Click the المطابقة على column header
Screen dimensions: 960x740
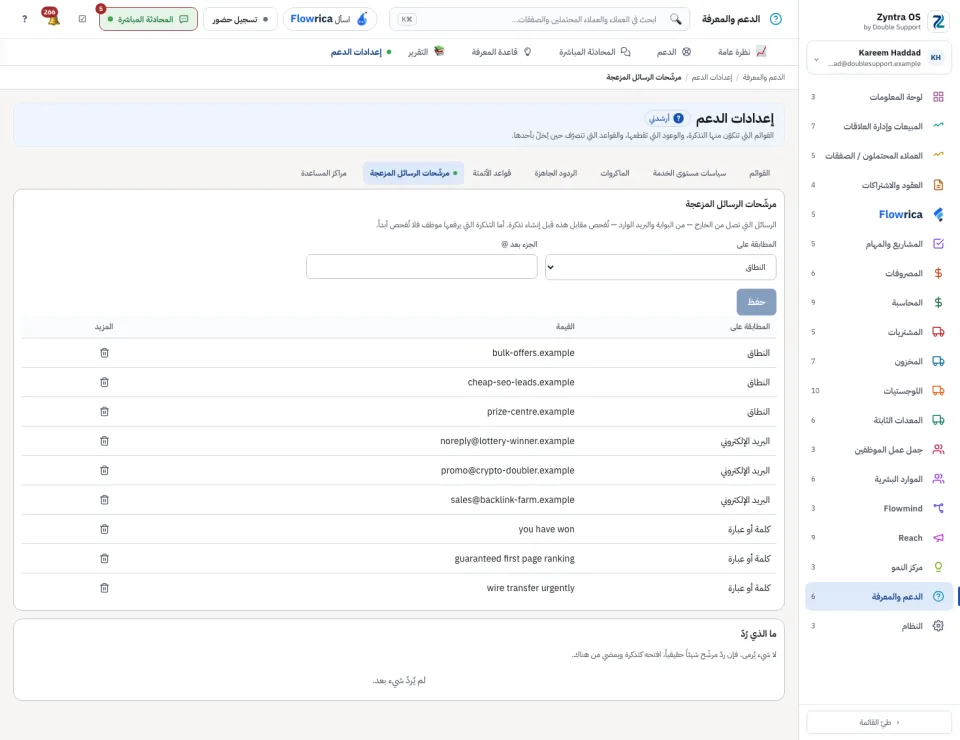[749, 326]
